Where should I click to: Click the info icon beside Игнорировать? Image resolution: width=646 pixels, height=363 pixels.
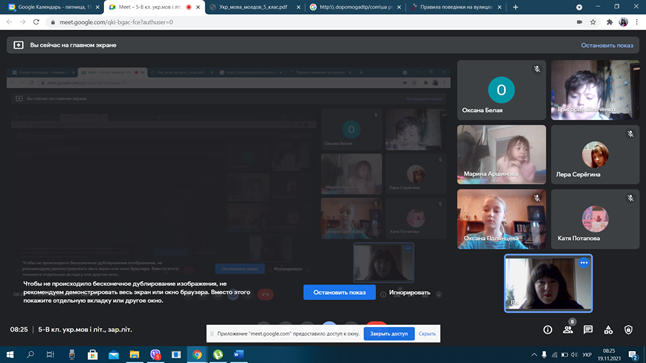tap(383, 294)
